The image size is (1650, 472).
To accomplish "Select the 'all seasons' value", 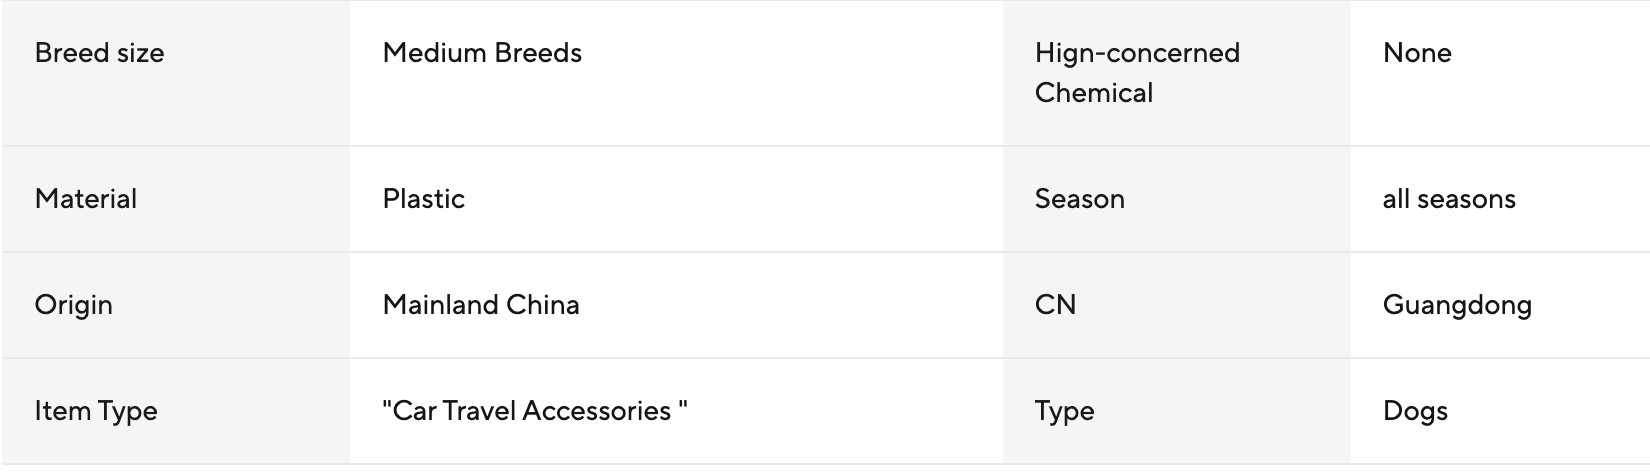I will click(x=1449, y=199).
